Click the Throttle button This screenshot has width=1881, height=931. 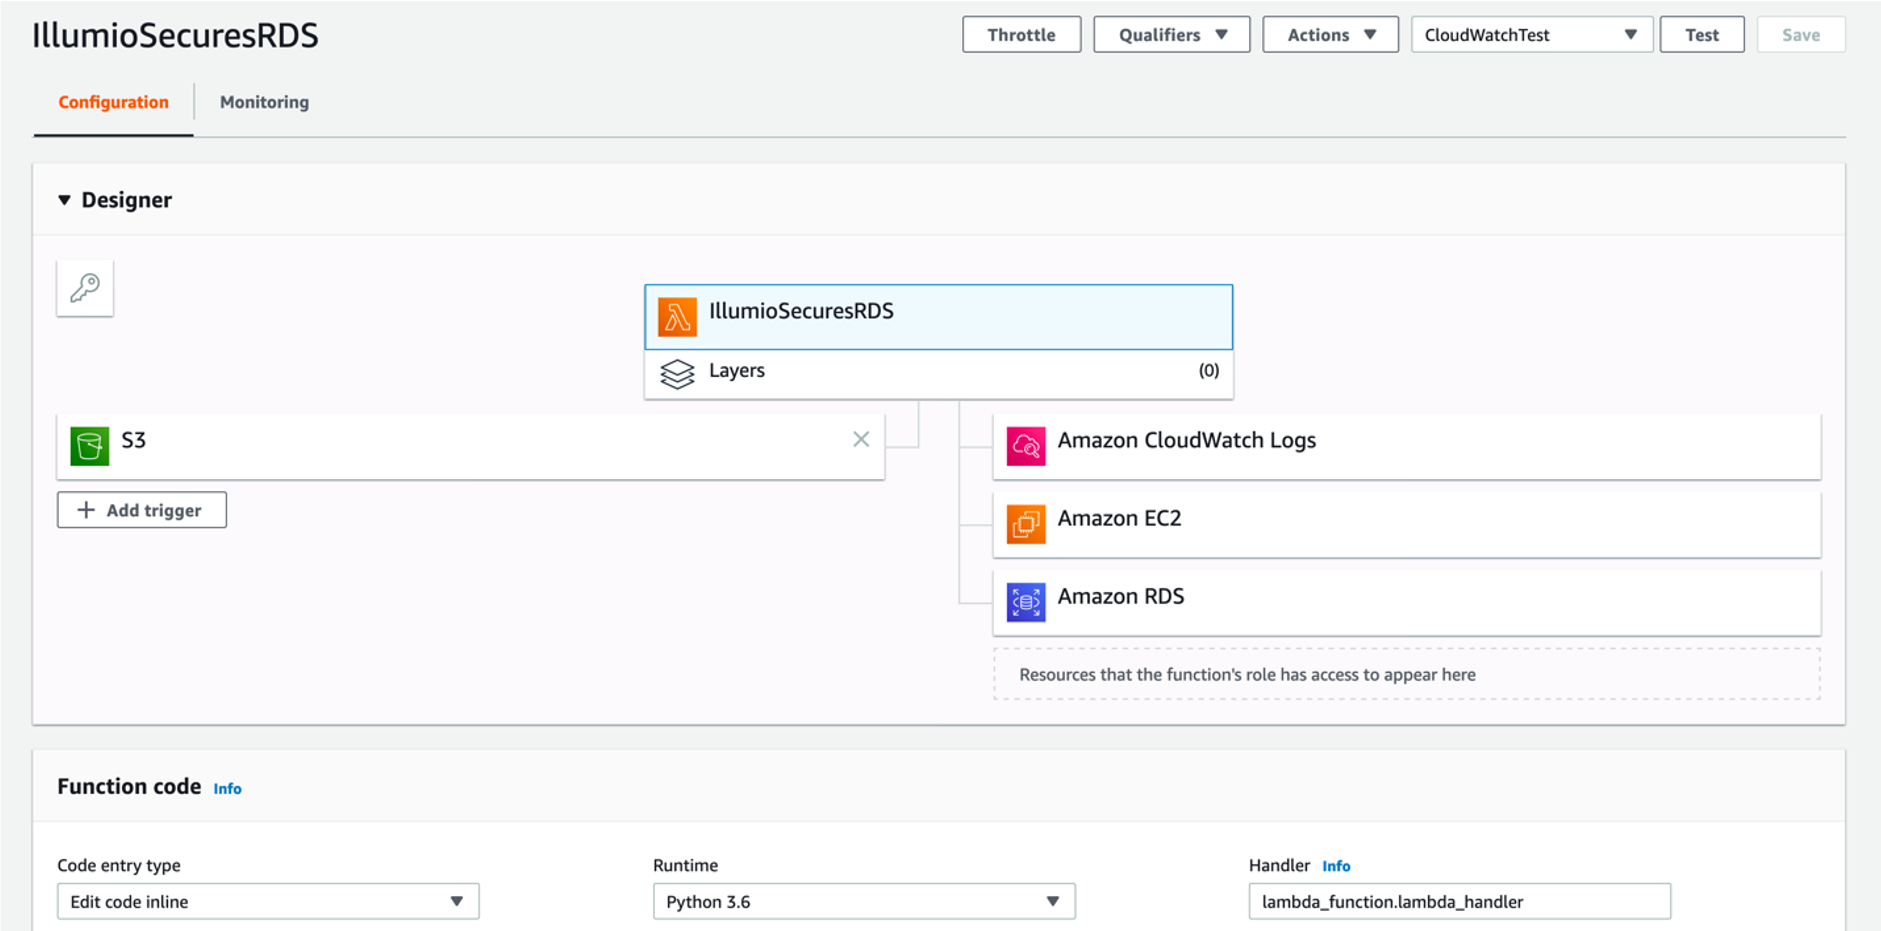tap(1021, 34)
